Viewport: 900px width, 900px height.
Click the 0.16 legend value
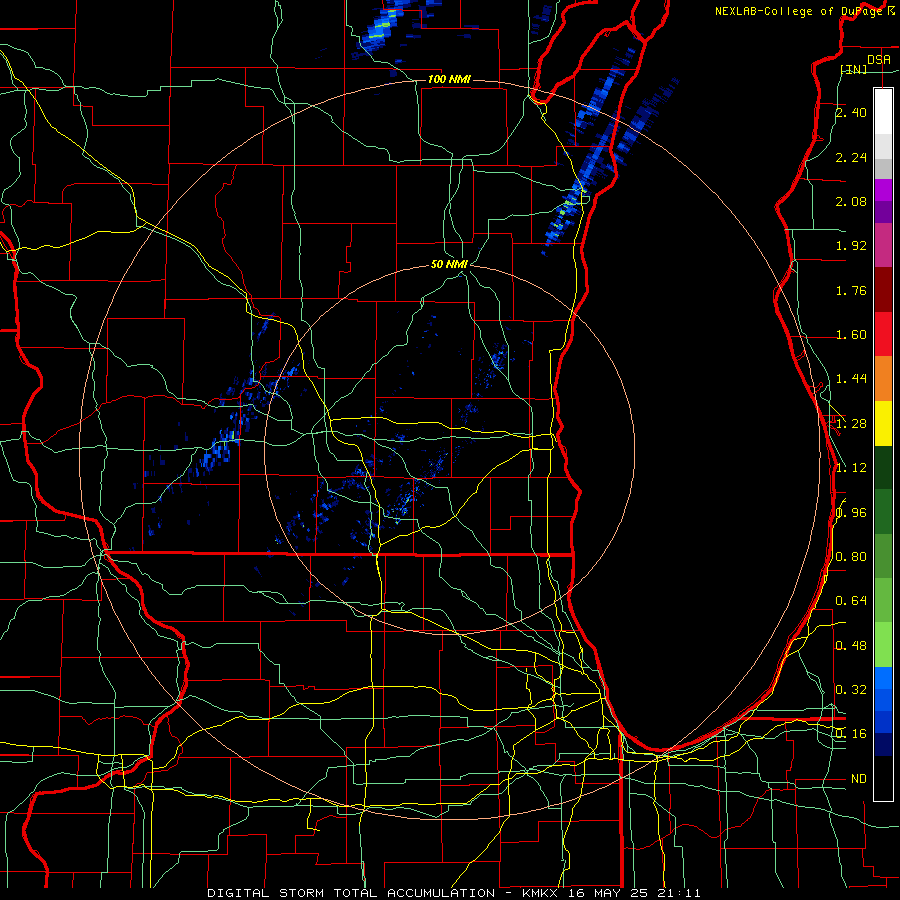coord(851,734)
